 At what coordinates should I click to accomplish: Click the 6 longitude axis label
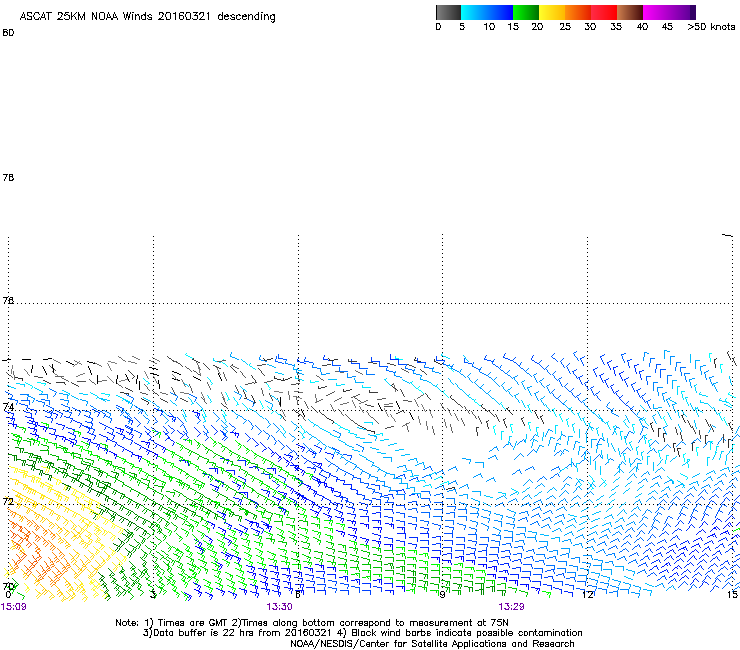tap(298, 595)
